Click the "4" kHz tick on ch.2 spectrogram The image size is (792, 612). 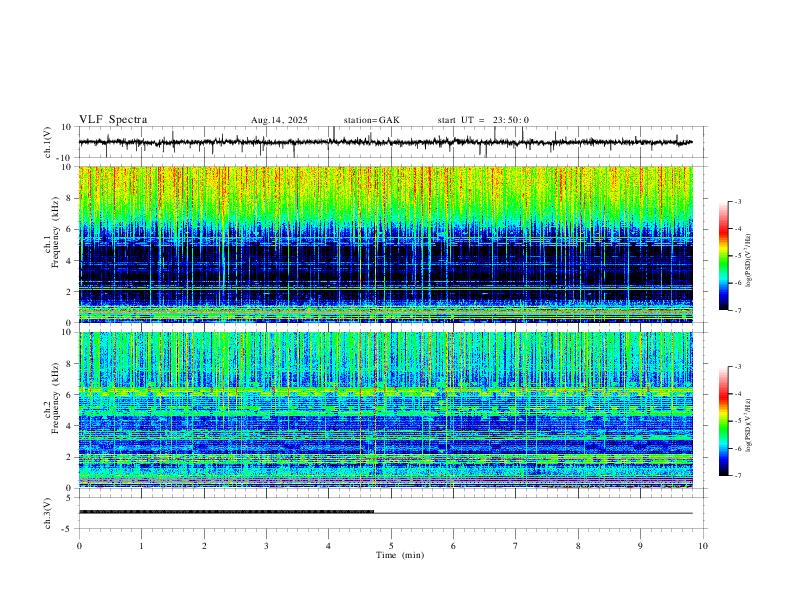(x=69, y=426)
